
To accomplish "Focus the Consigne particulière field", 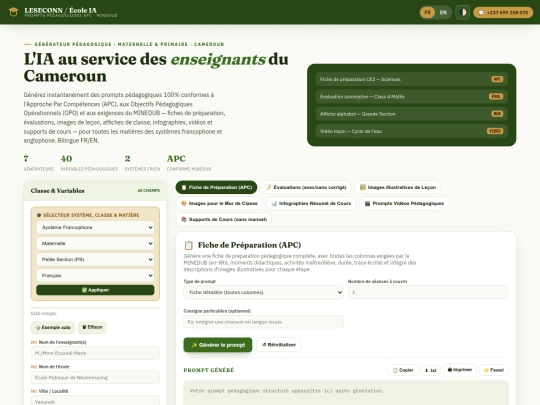I will click(263, 322).
